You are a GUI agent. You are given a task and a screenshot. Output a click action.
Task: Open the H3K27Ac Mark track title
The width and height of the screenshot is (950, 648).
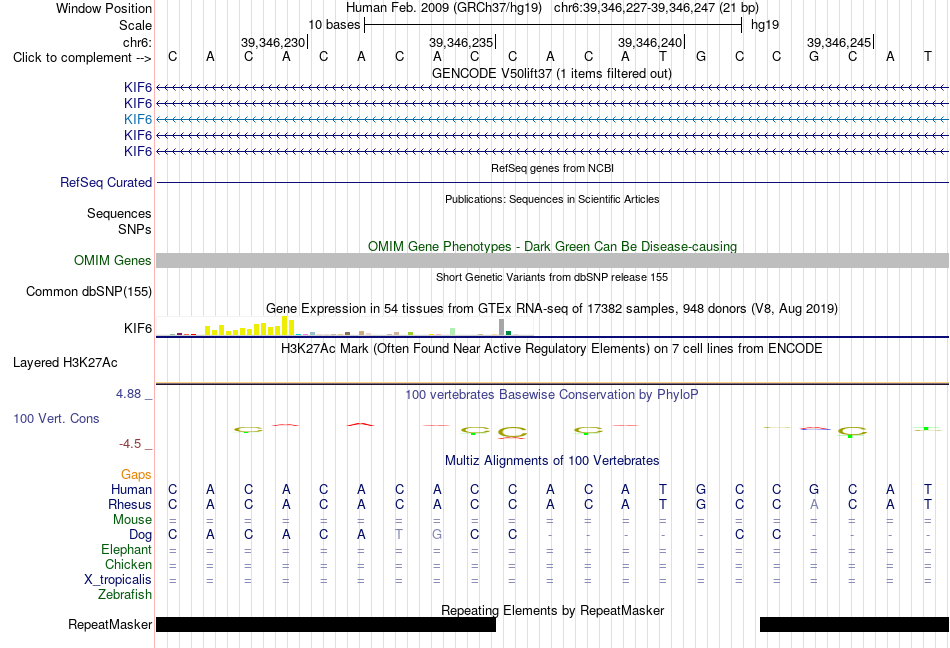click(552, 348)
